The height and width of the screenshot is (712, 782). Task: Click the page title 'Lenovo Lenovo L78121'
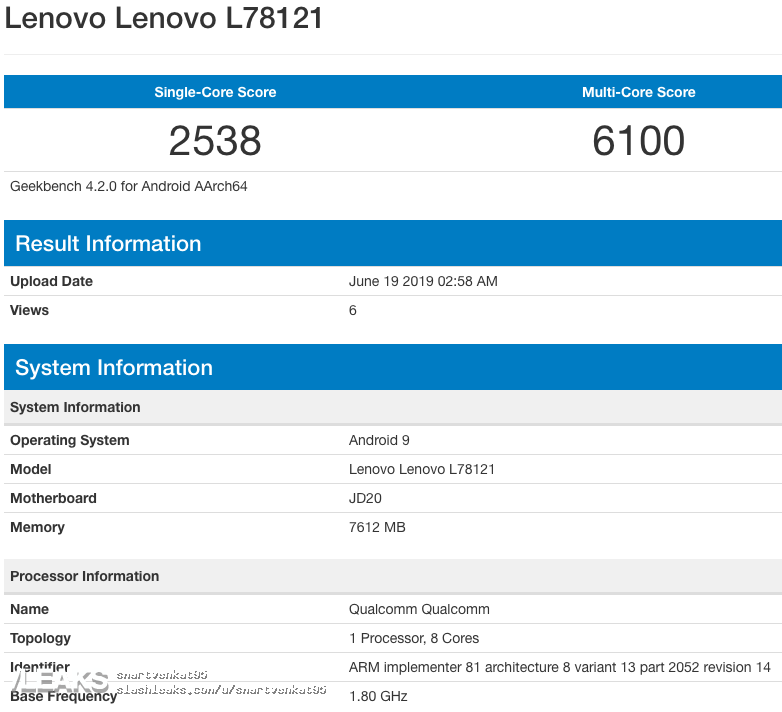point(164,18)
